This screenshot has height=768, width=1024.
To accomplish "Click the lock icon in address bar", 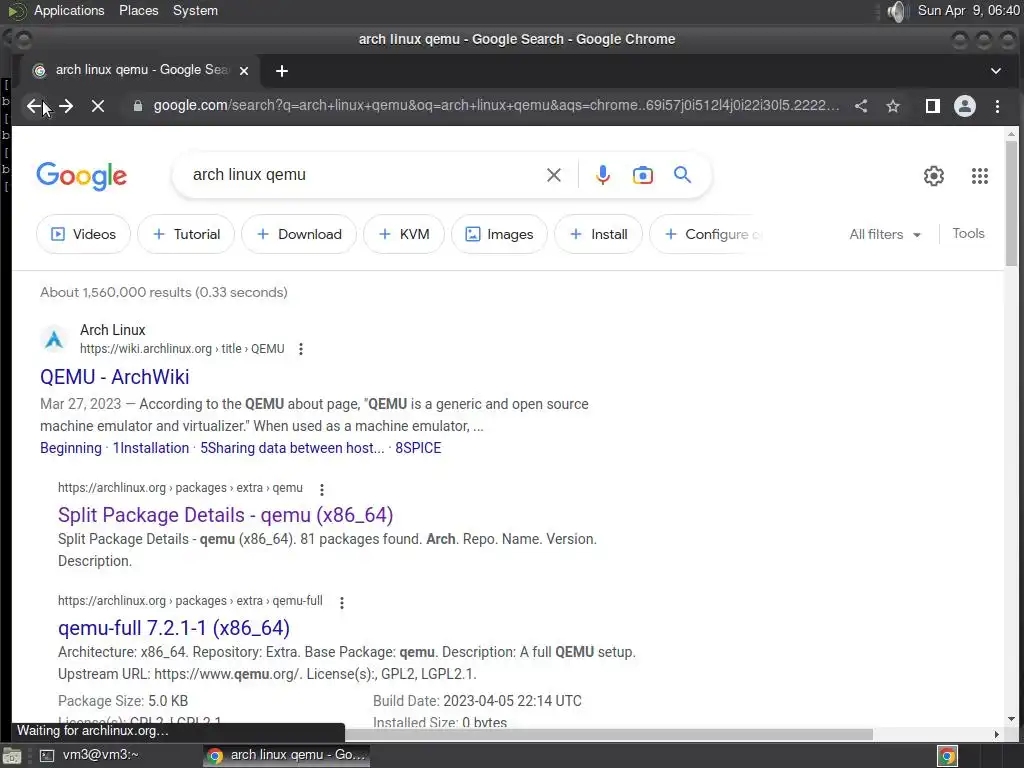I will (138, 106).
